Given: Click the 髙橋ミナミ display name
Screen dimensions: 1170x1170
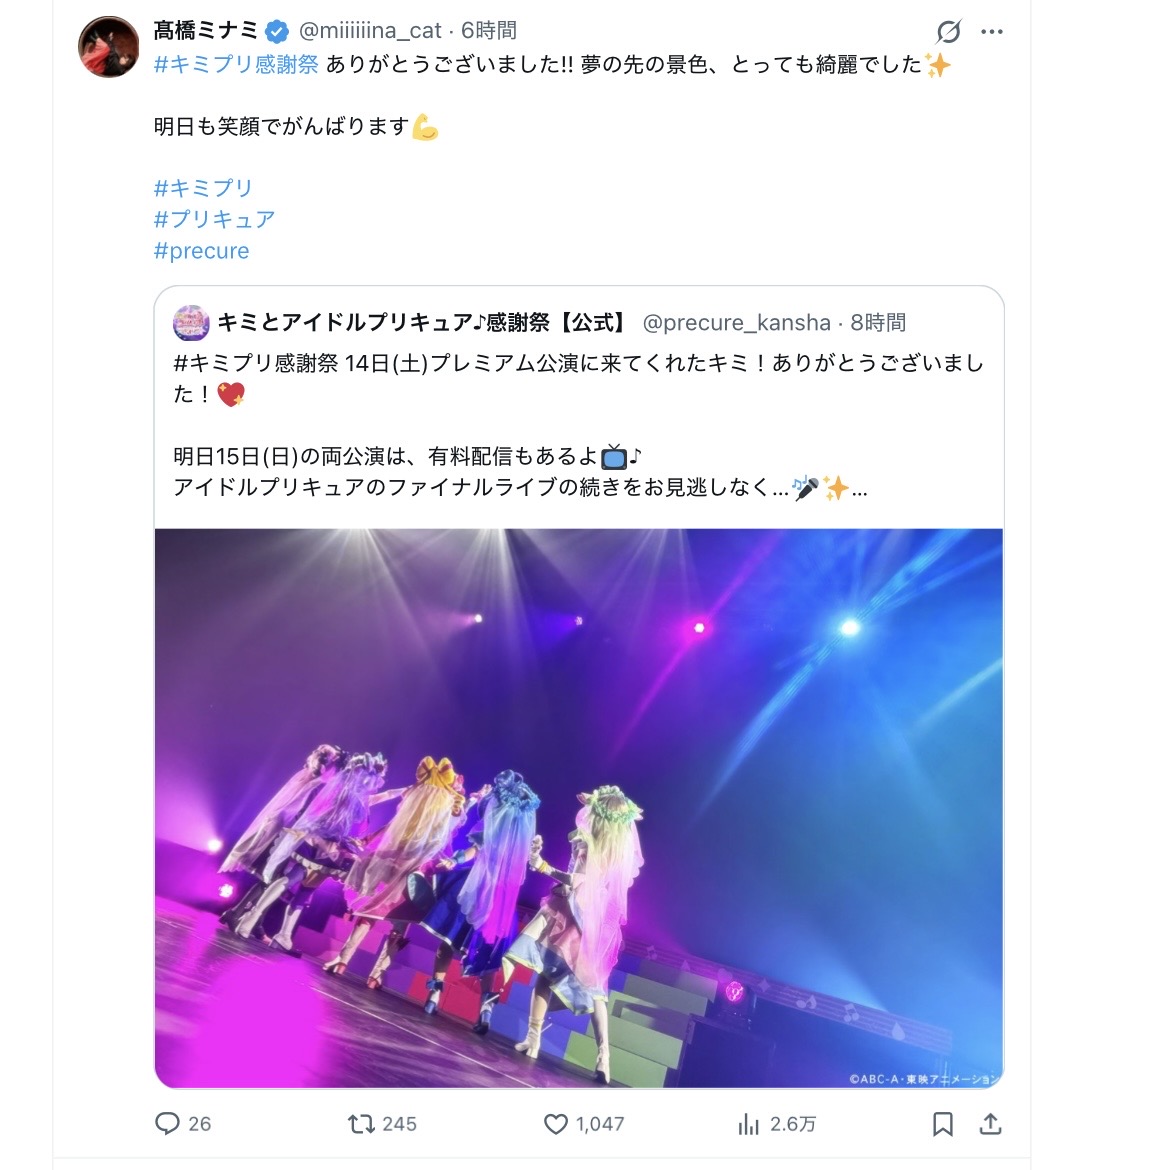Looking at the screenshot, I should [x=206, y=31].
